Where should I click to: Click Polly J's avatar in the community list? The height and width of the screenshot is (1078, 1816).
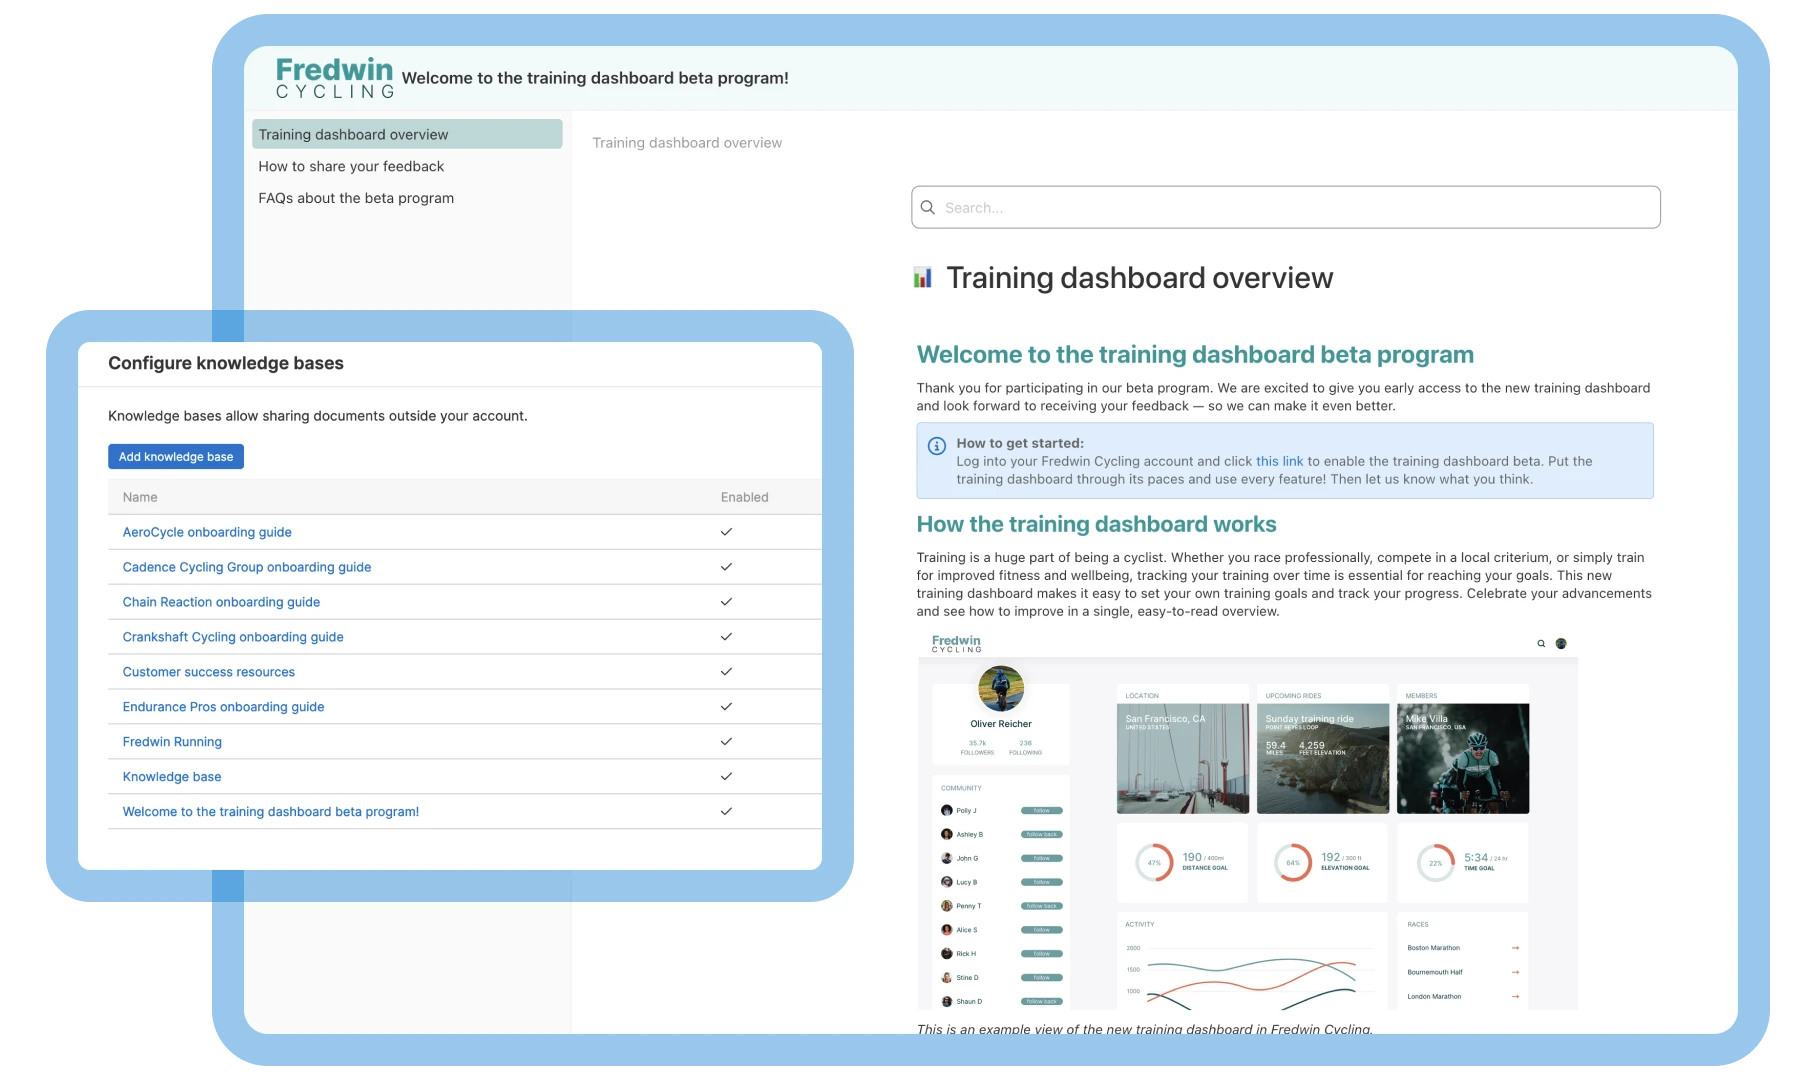[x=946, y=810]
